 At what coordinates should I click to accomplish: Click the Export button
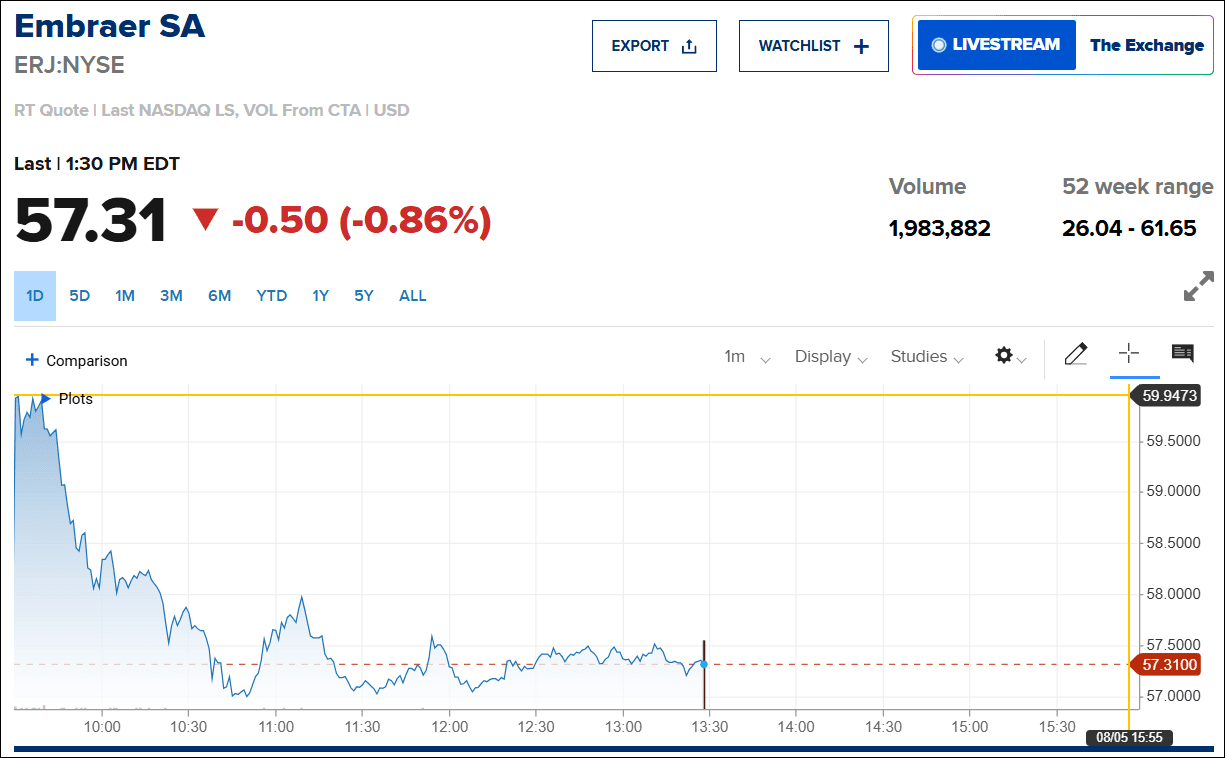[x=654, y=46]
